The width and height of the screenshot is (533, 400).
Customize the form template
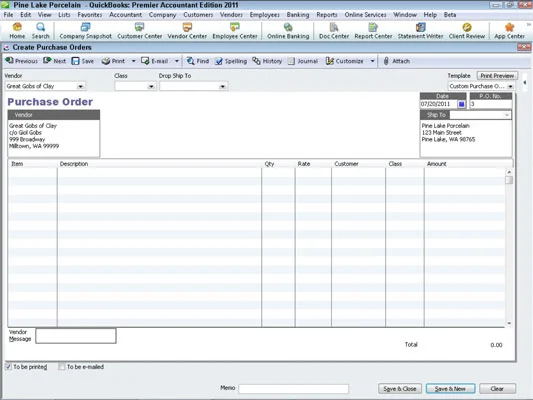[x=345, y=61]
